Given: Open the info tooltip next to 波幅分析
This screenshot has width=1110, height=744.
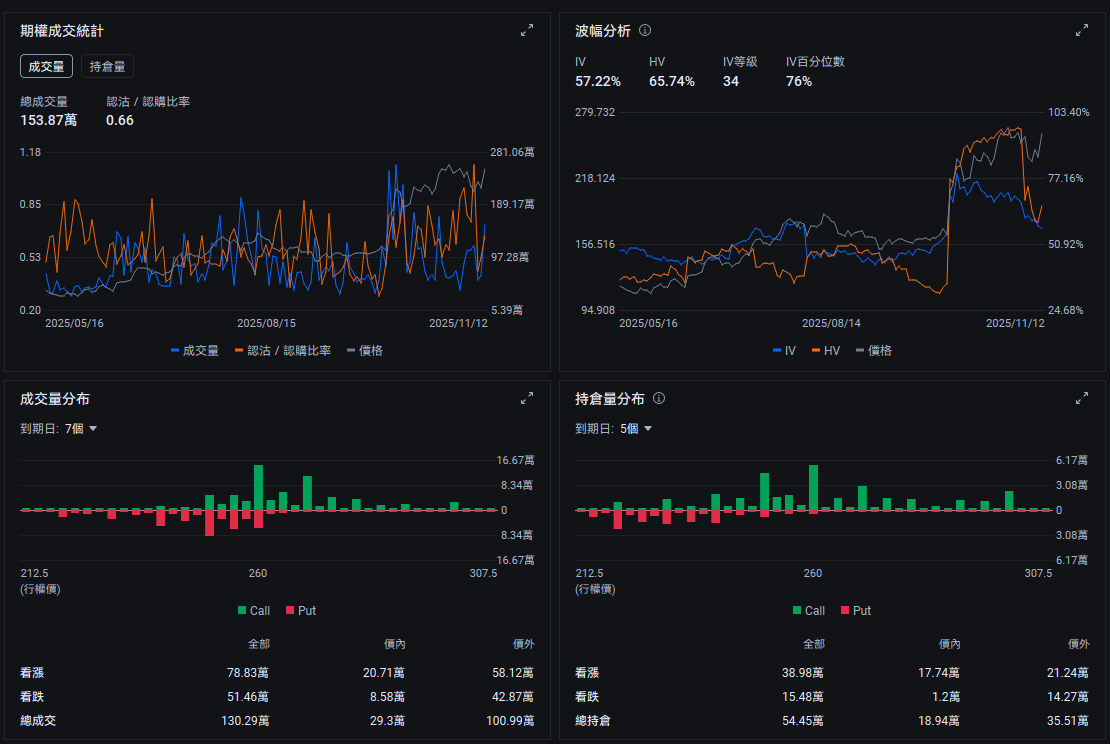Looking at the screenshot, I should click(645, 30).
